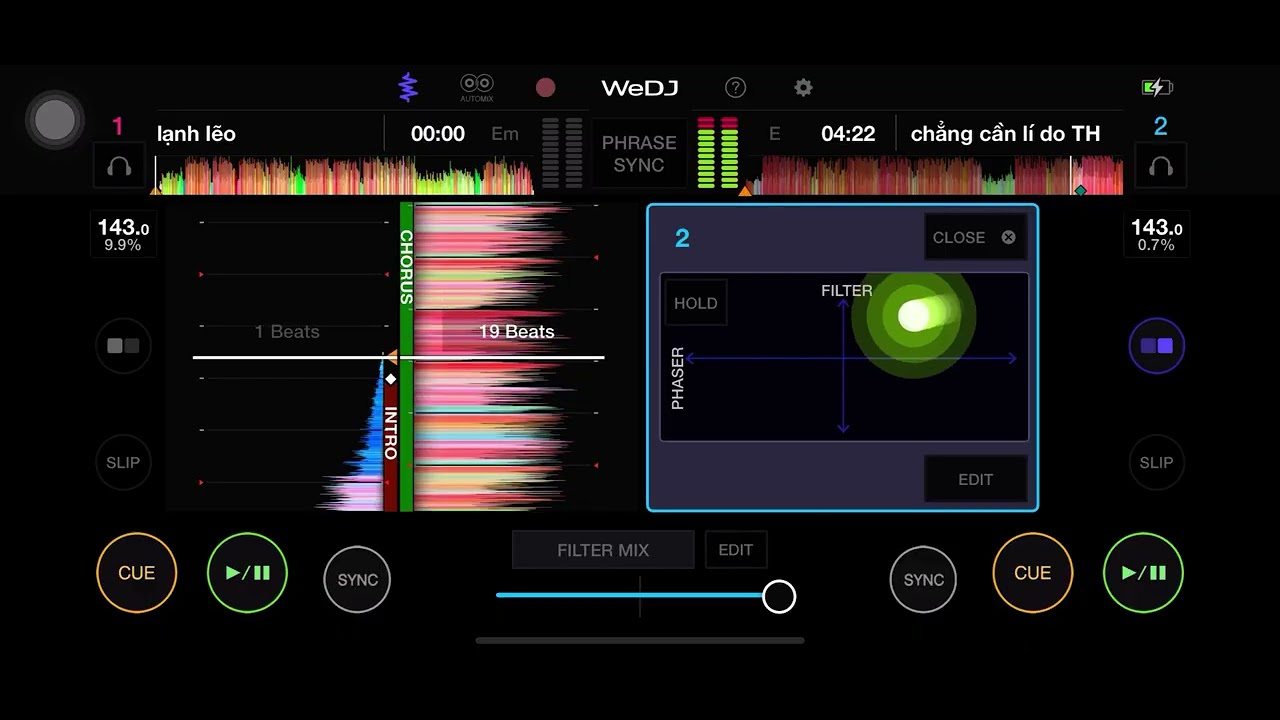Edit the FX pad effects
Image resolution: width=1280 pixels, height=720 pixels.
point(975,480)
